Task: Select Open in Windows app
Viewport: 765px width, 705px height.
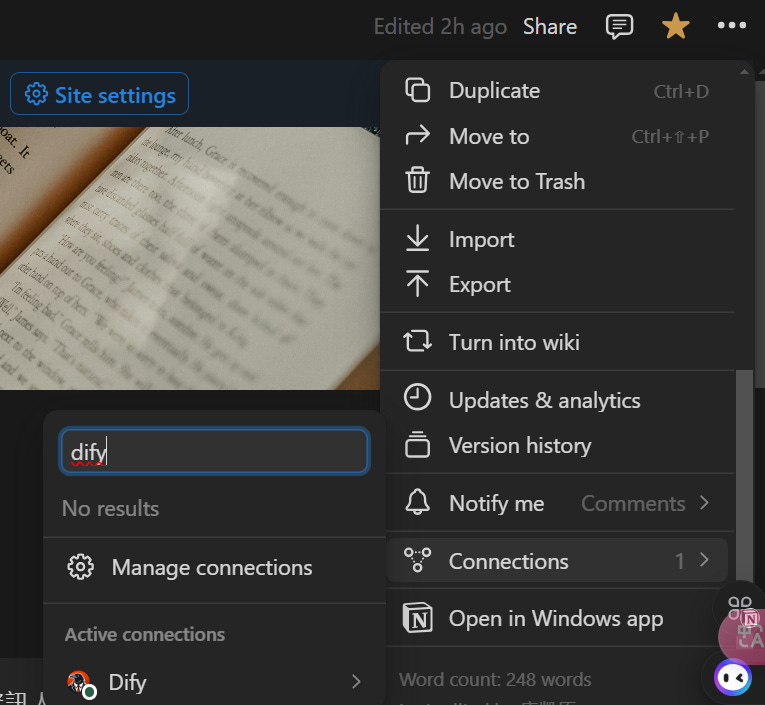Action: (x=557, y=618)
